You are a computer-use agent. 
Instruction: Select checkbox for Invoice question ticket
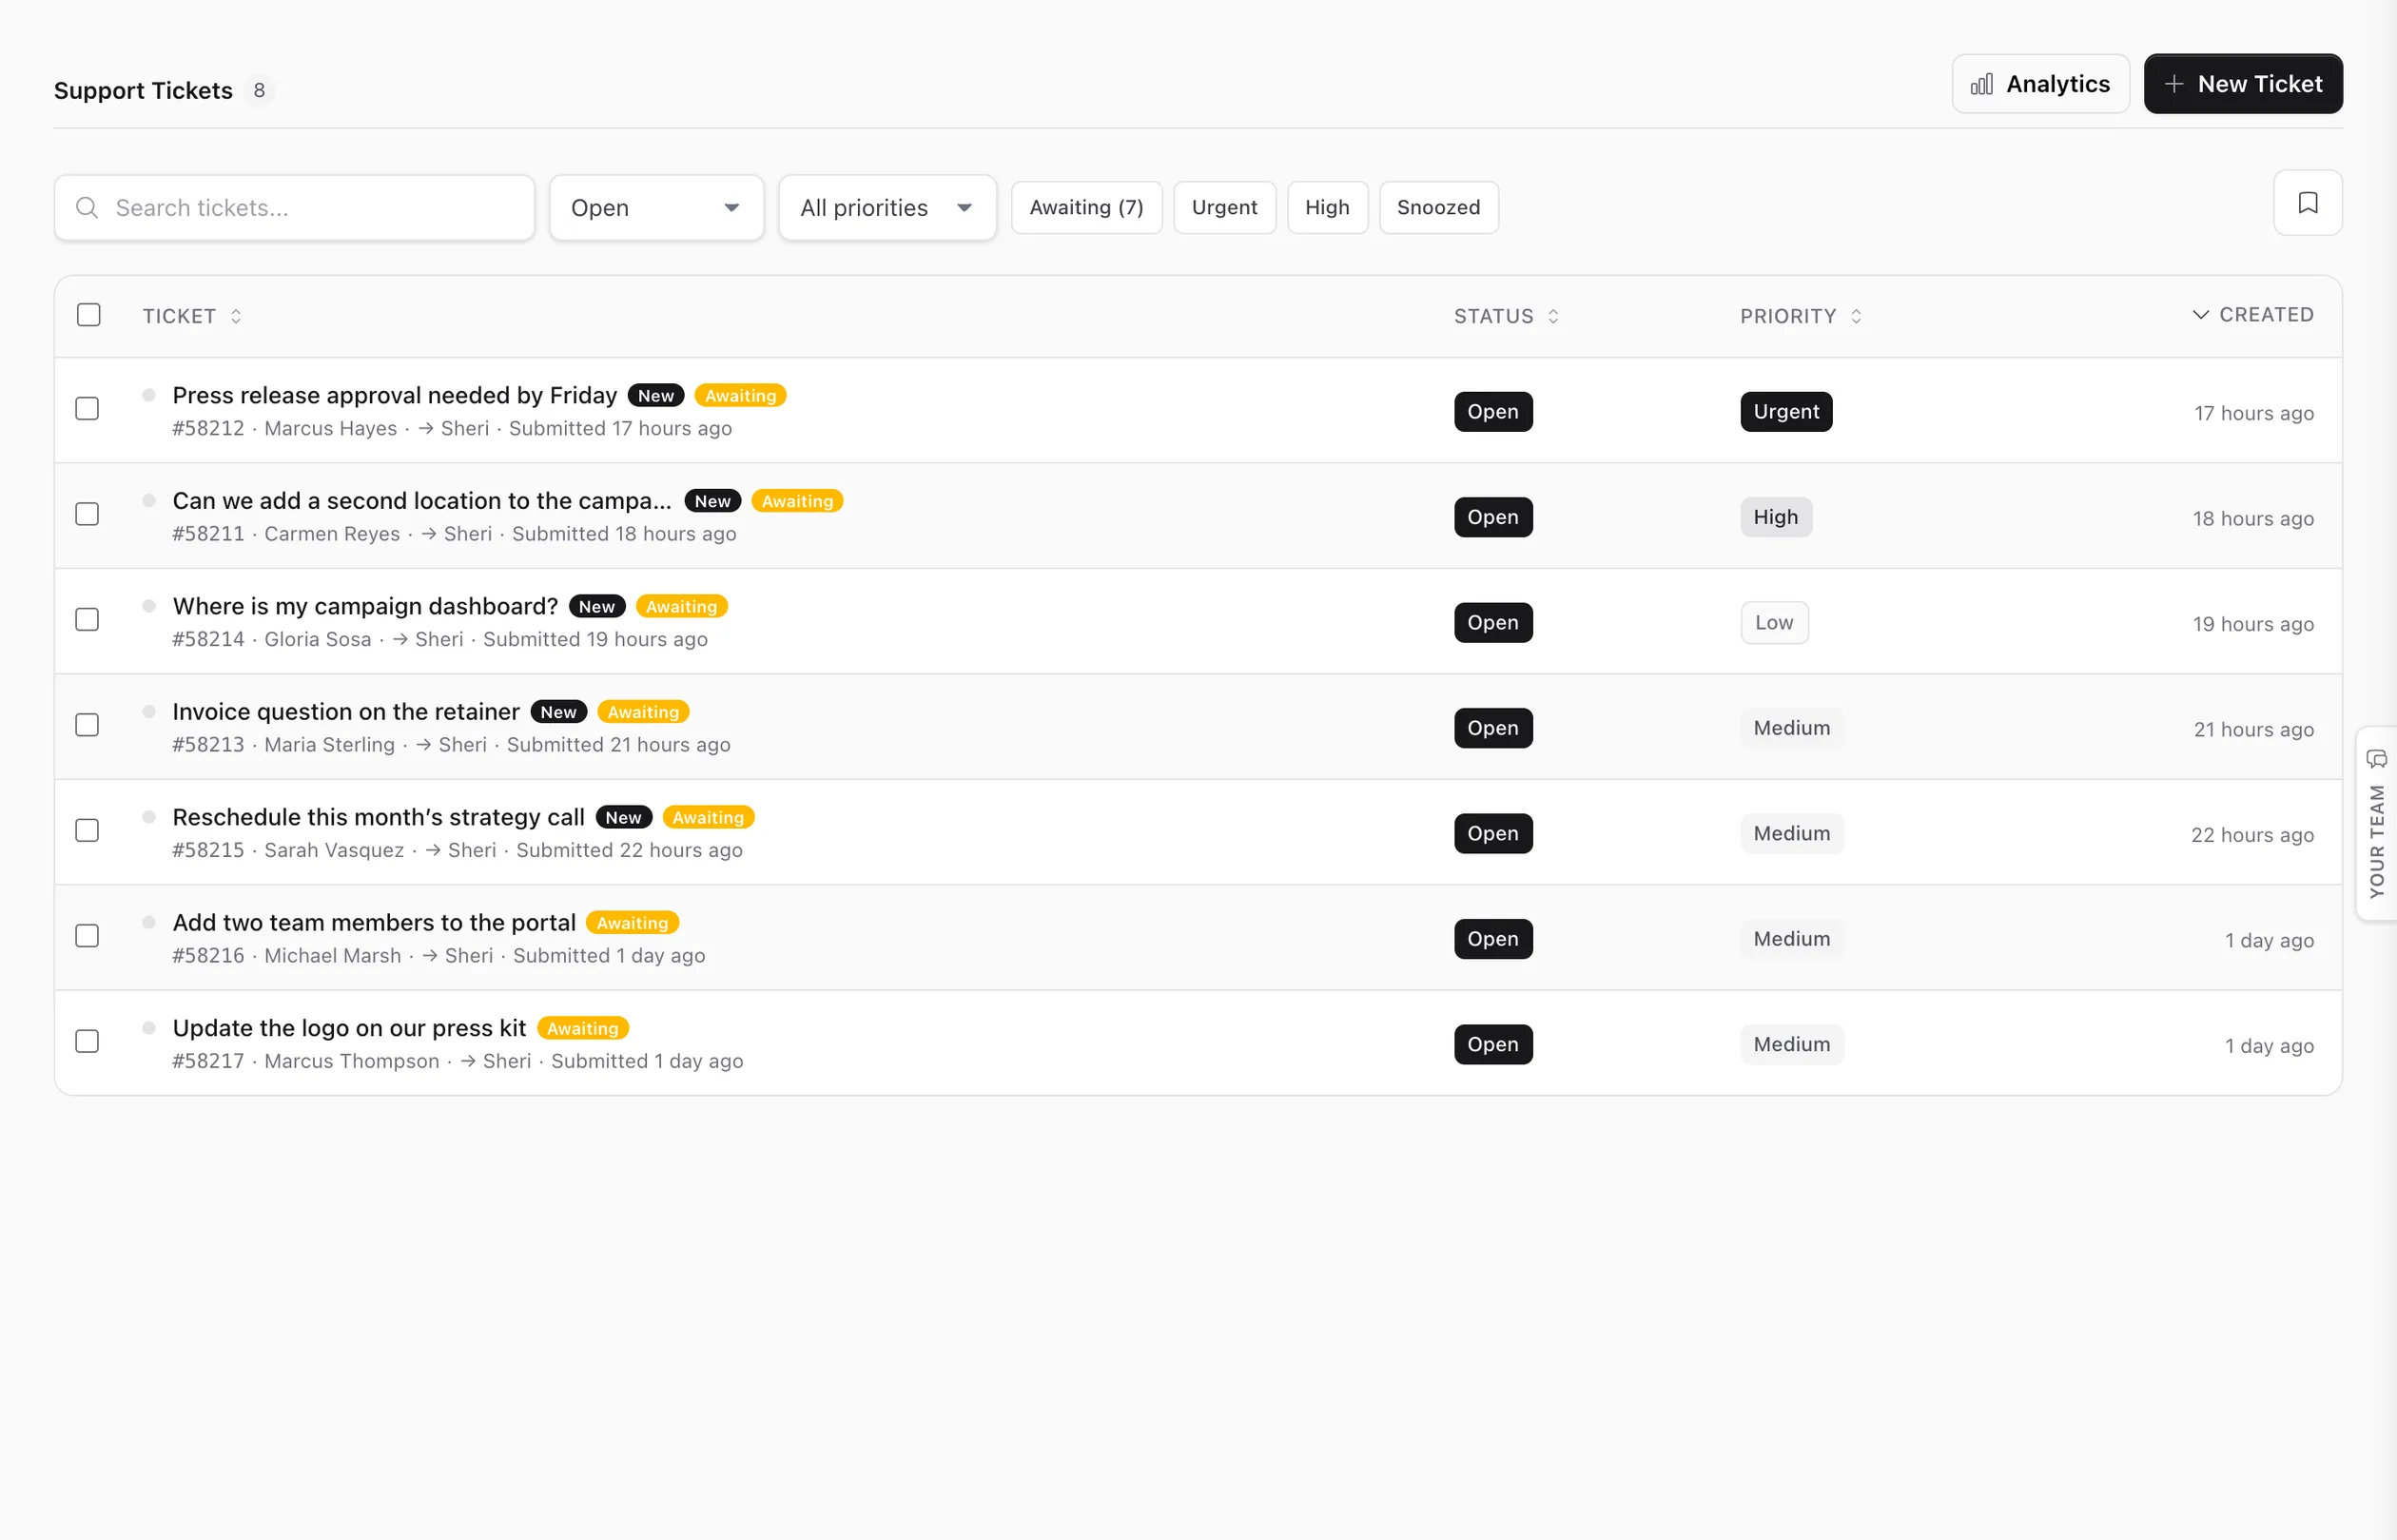(88, 725)
